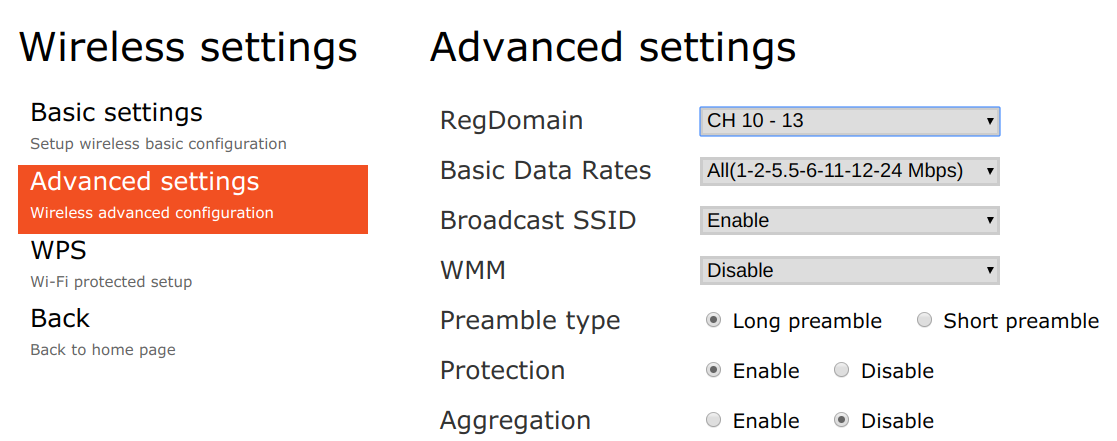The height and width of the screenshot is (441, 1117).
Task: Open the RegDomain dropdown
Action: 849,121
